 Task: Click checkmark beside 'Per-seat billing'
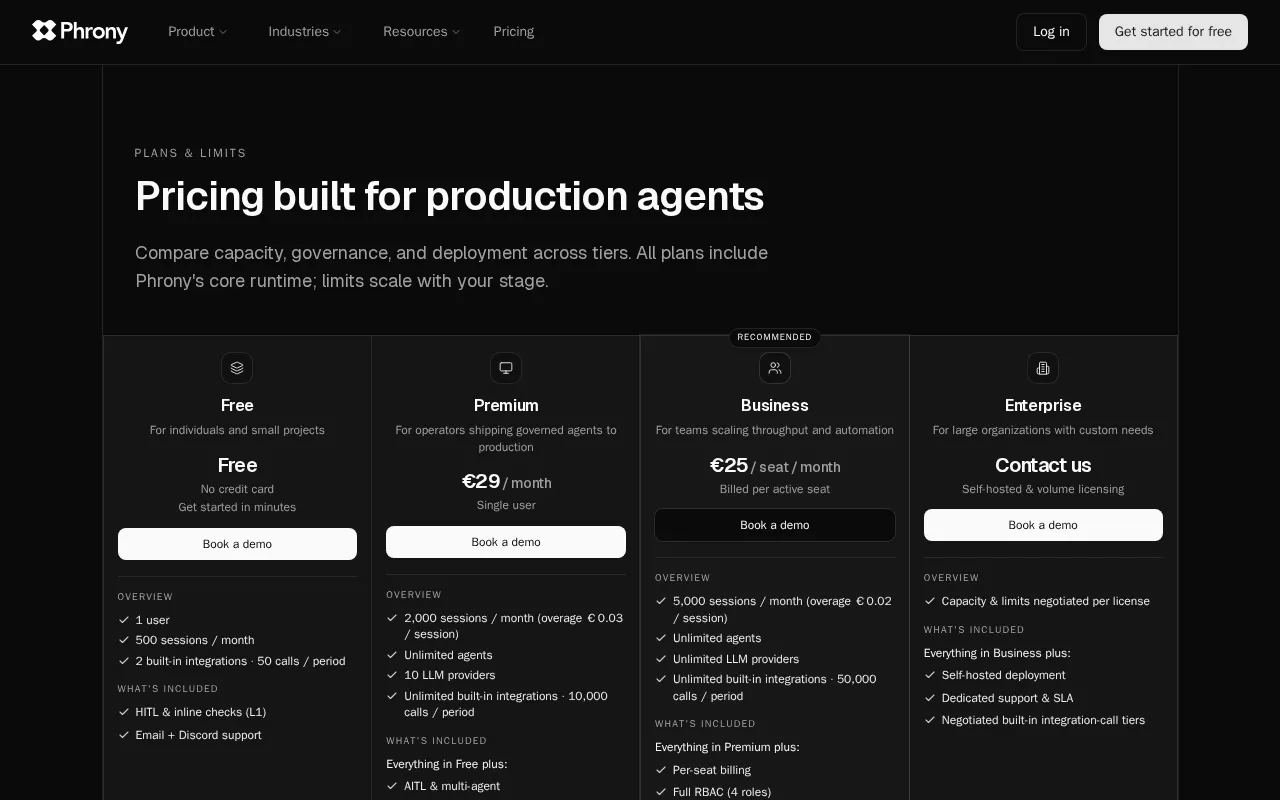[661, 770]
